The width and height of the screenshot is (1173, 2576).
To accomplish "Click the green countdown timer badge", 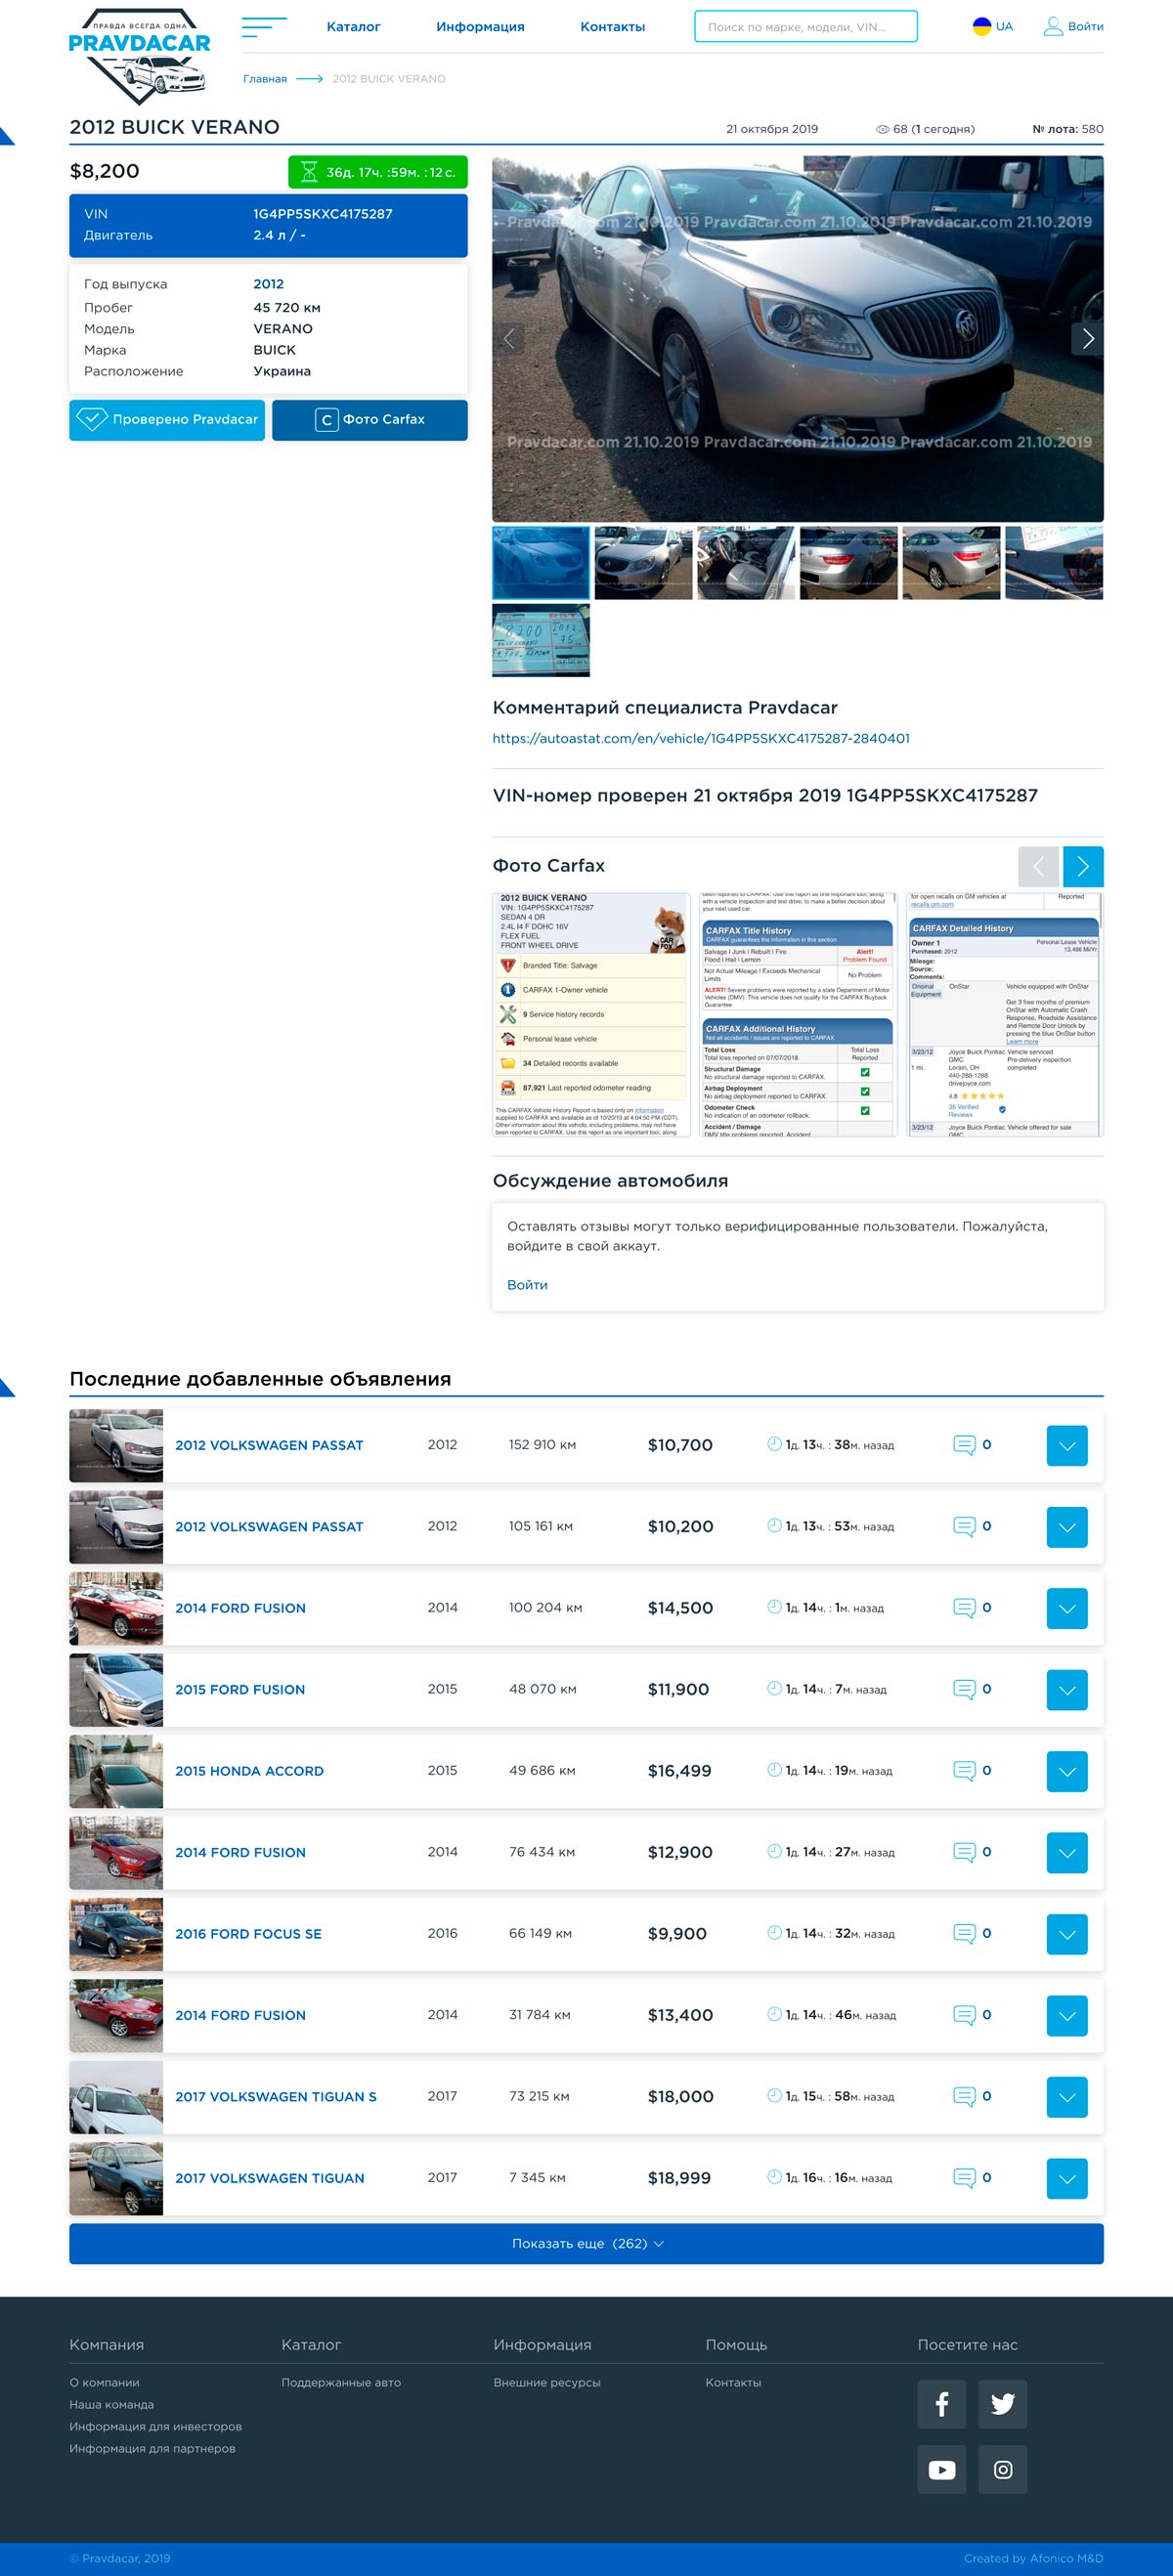I will (x=378, y=172).
